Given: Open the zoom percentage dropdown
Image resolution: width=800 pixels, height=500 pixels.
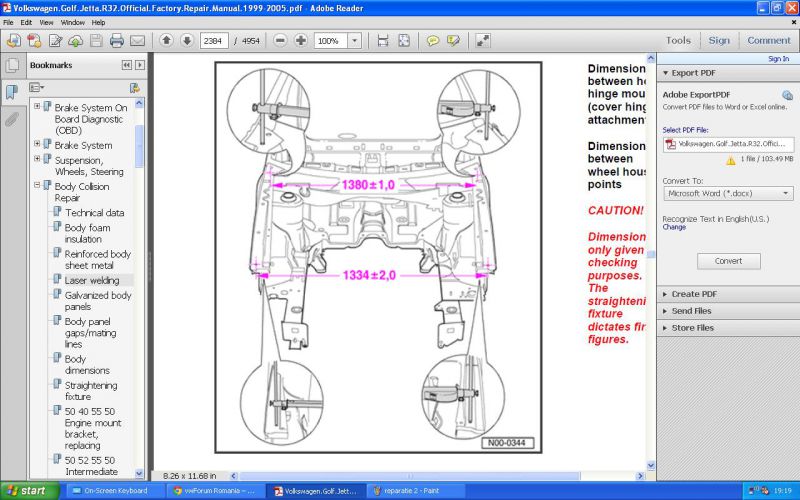Looking at the screenshot, I should [x=354, y=41].
